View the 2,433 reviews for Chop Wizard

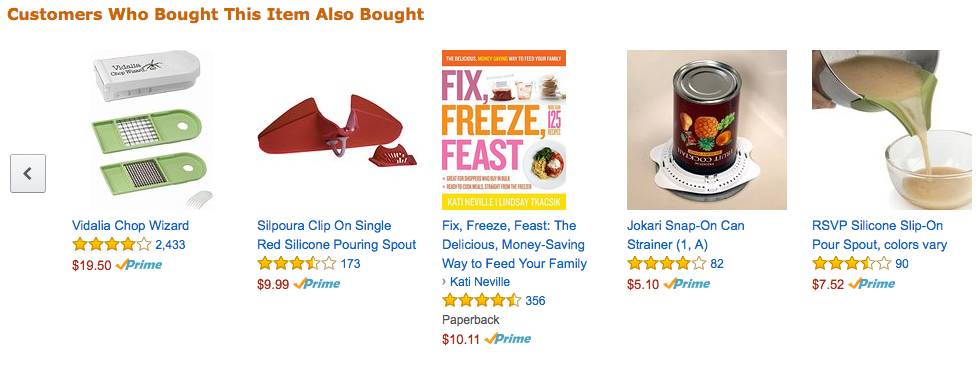(170, 245)
